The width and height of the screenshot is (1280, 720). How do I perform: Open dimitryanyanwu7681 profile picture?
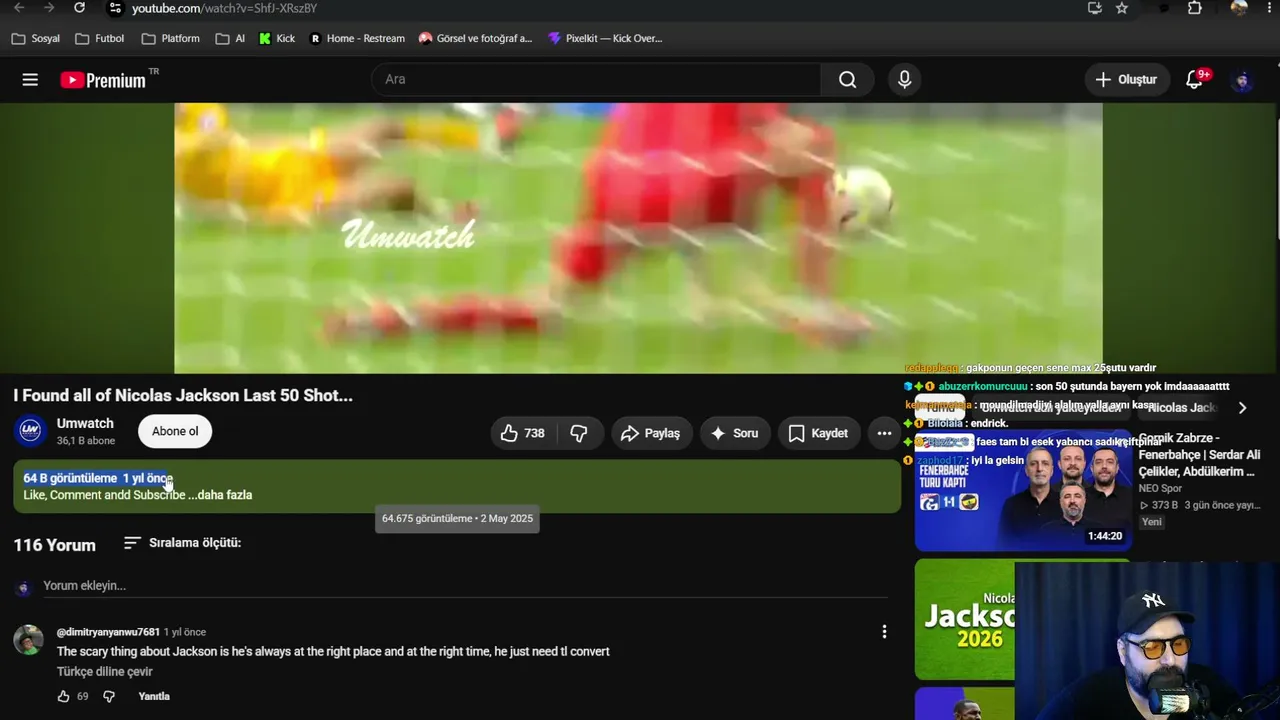click(x=28, y=640)
